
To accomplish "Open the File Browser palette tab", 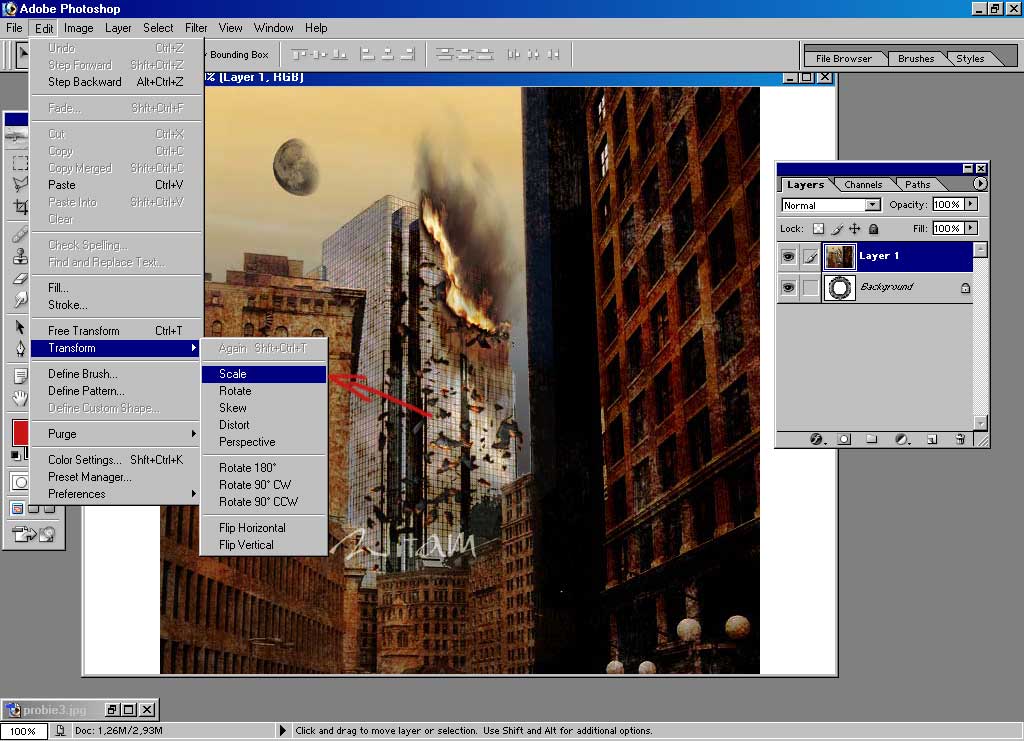I will 843,58.
